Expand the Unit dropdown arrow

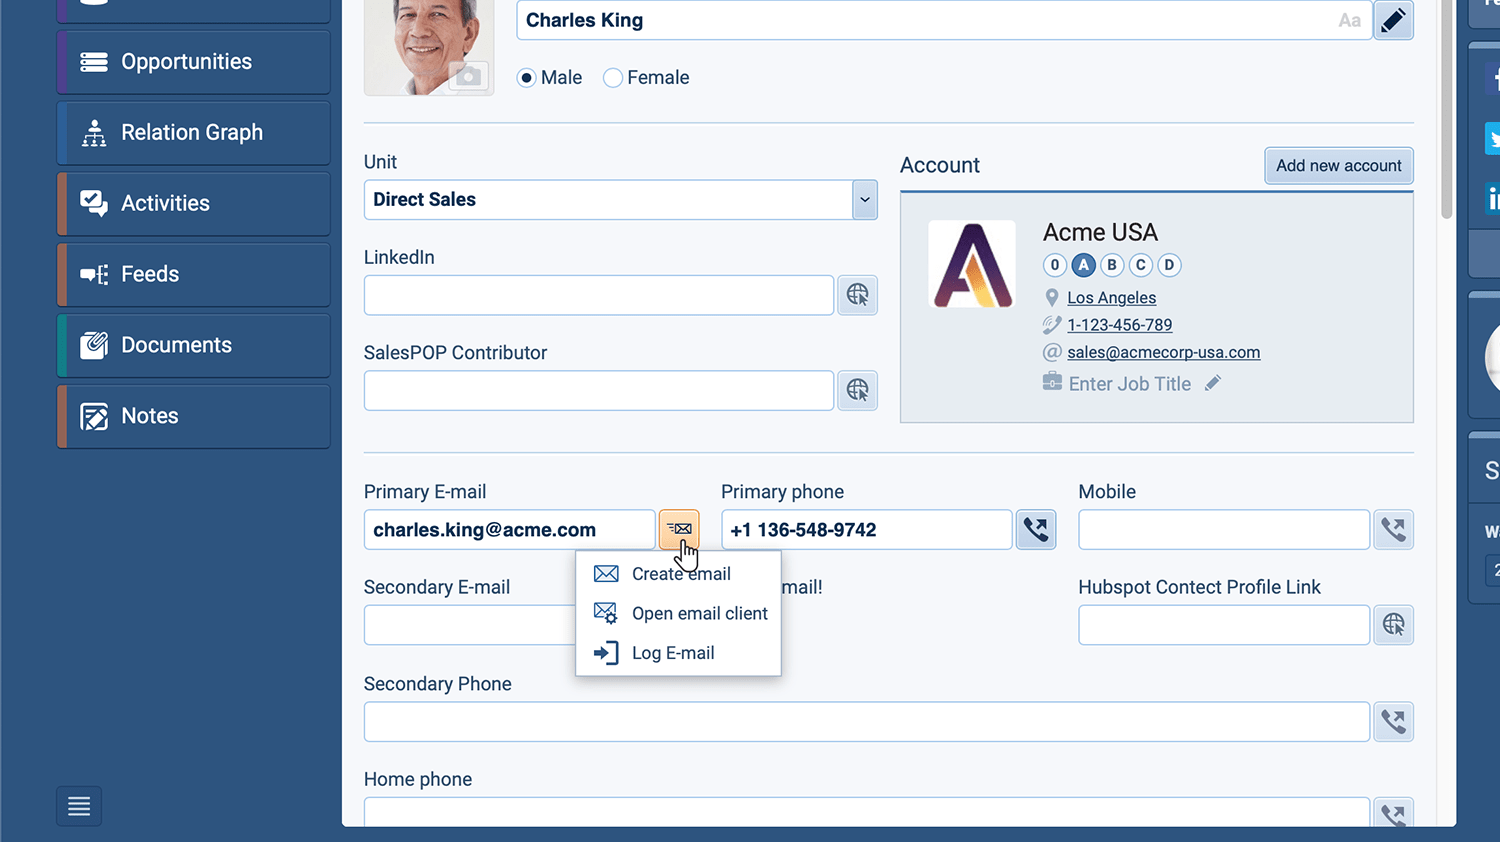tap(864, 200)
